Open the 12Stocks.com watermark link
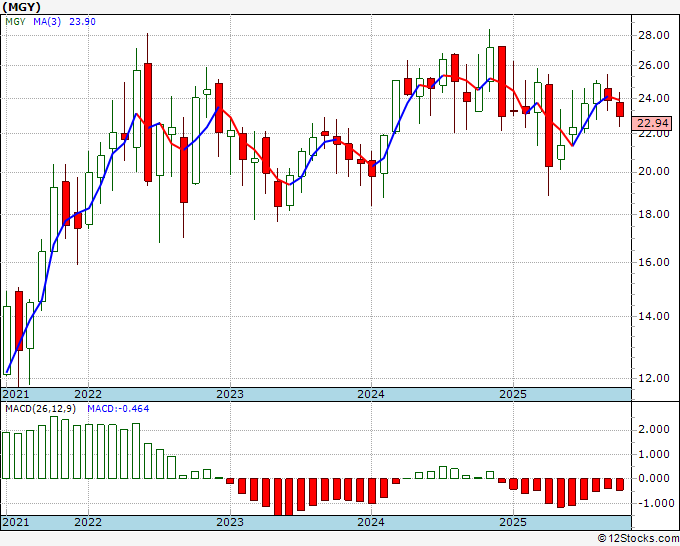 (638, 539)
